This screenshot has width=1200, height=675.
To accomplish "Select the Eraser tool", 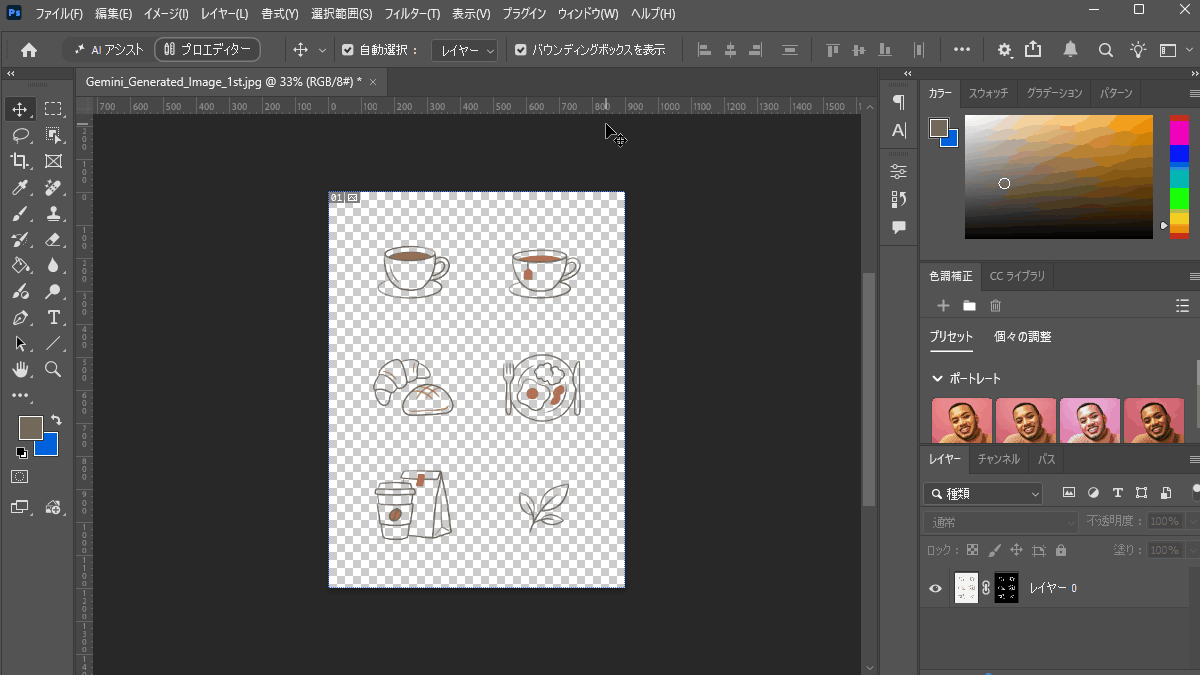I will (x=54, y=240).
